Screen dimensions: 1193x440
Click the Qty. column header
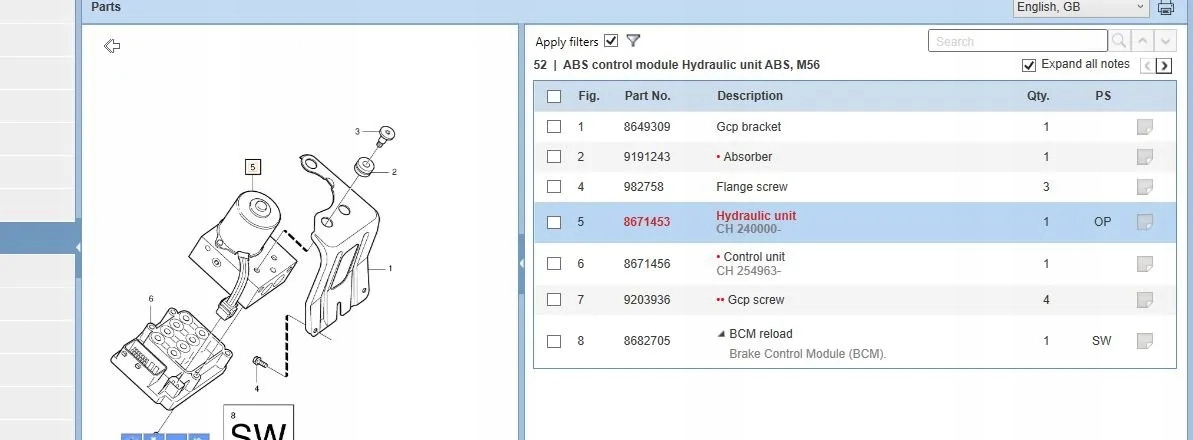coord(1038,96)
